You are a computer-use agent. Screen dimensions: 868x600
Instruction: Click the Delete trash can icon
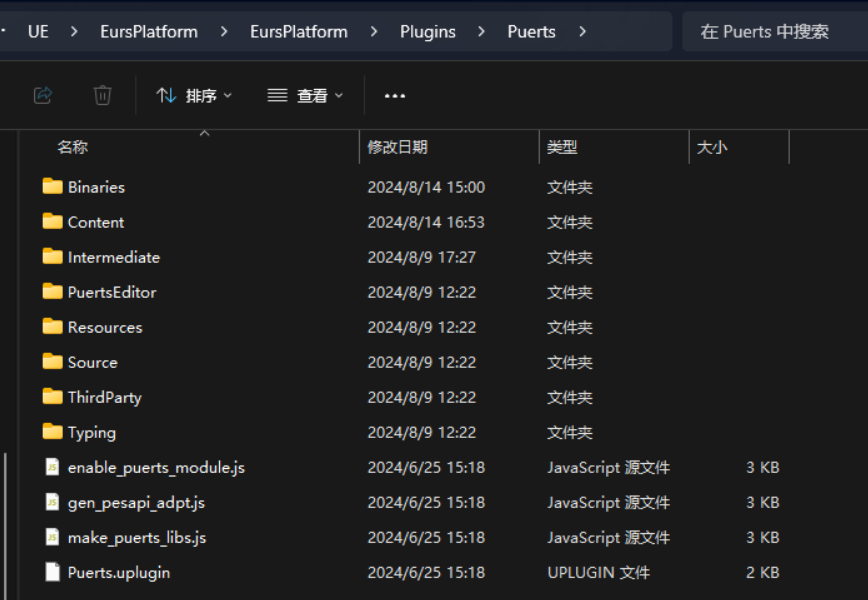coord(102,95)
